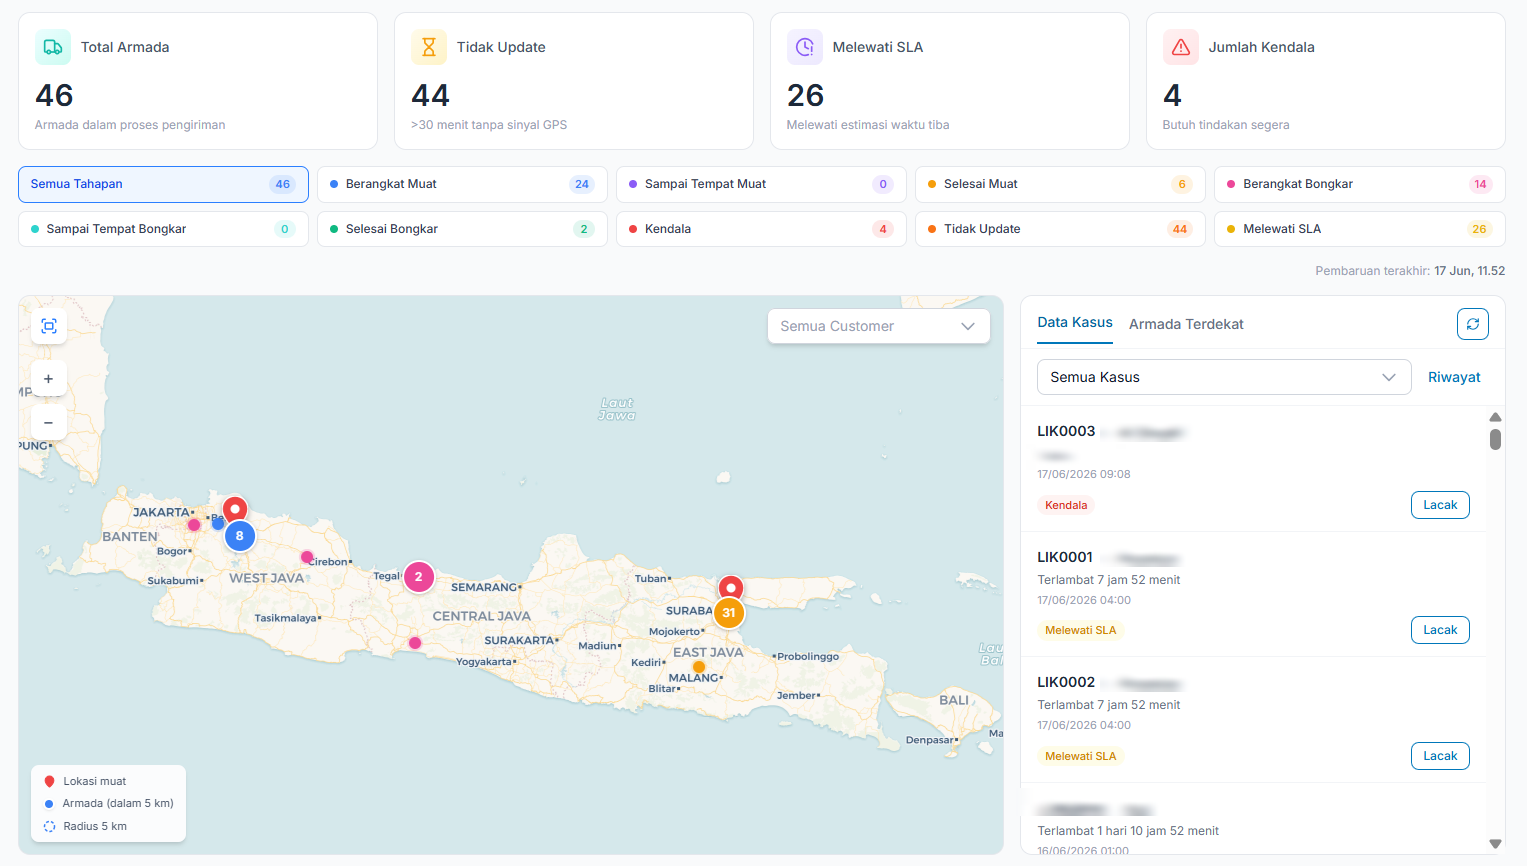Click the Total Armada value 46

pyautogui.click(x=54, y=95)
